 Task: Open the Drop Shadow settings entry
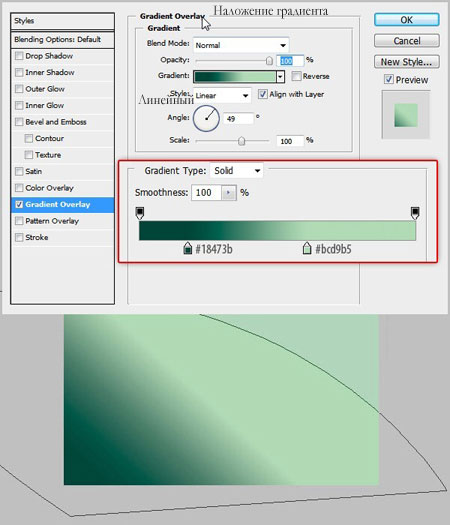(x=49, y=56)
